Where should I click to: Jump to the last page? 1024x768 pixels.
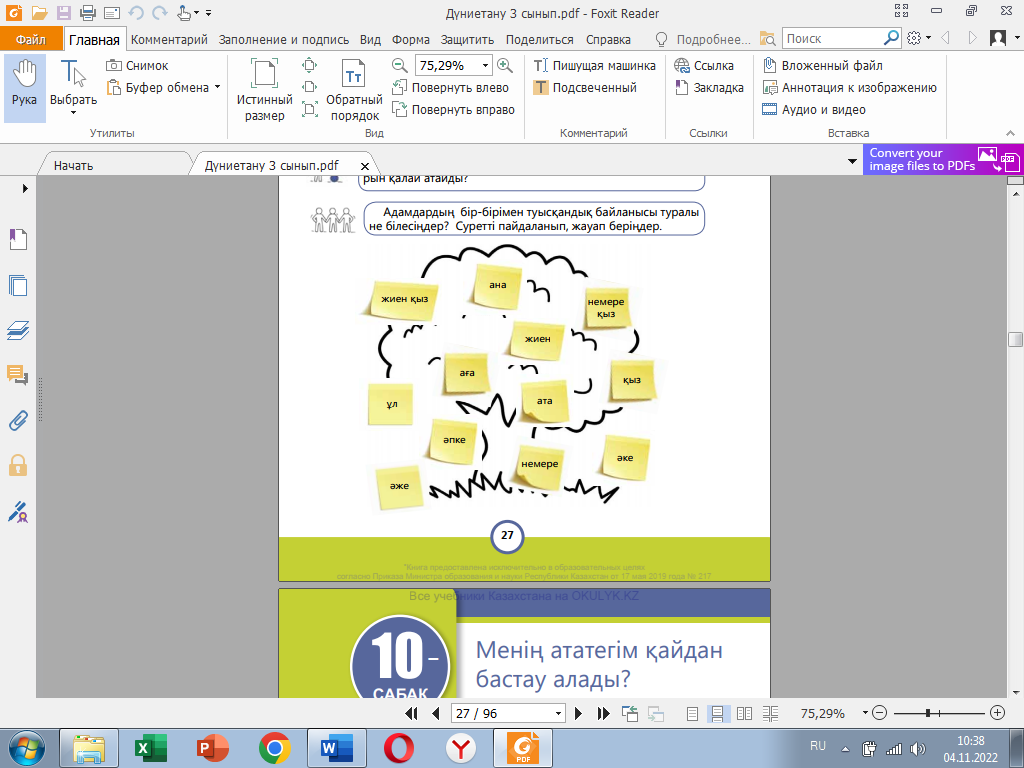pos(604,713)
